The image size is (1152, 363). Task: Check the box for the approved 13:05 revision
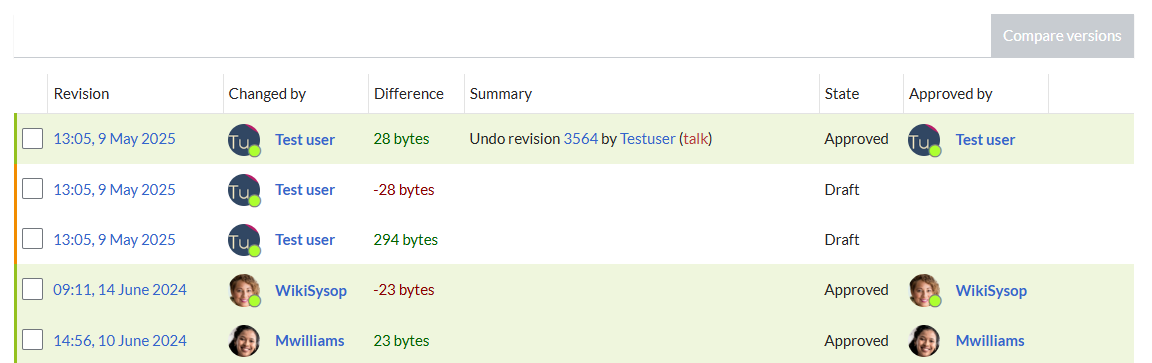pos(32,138)
